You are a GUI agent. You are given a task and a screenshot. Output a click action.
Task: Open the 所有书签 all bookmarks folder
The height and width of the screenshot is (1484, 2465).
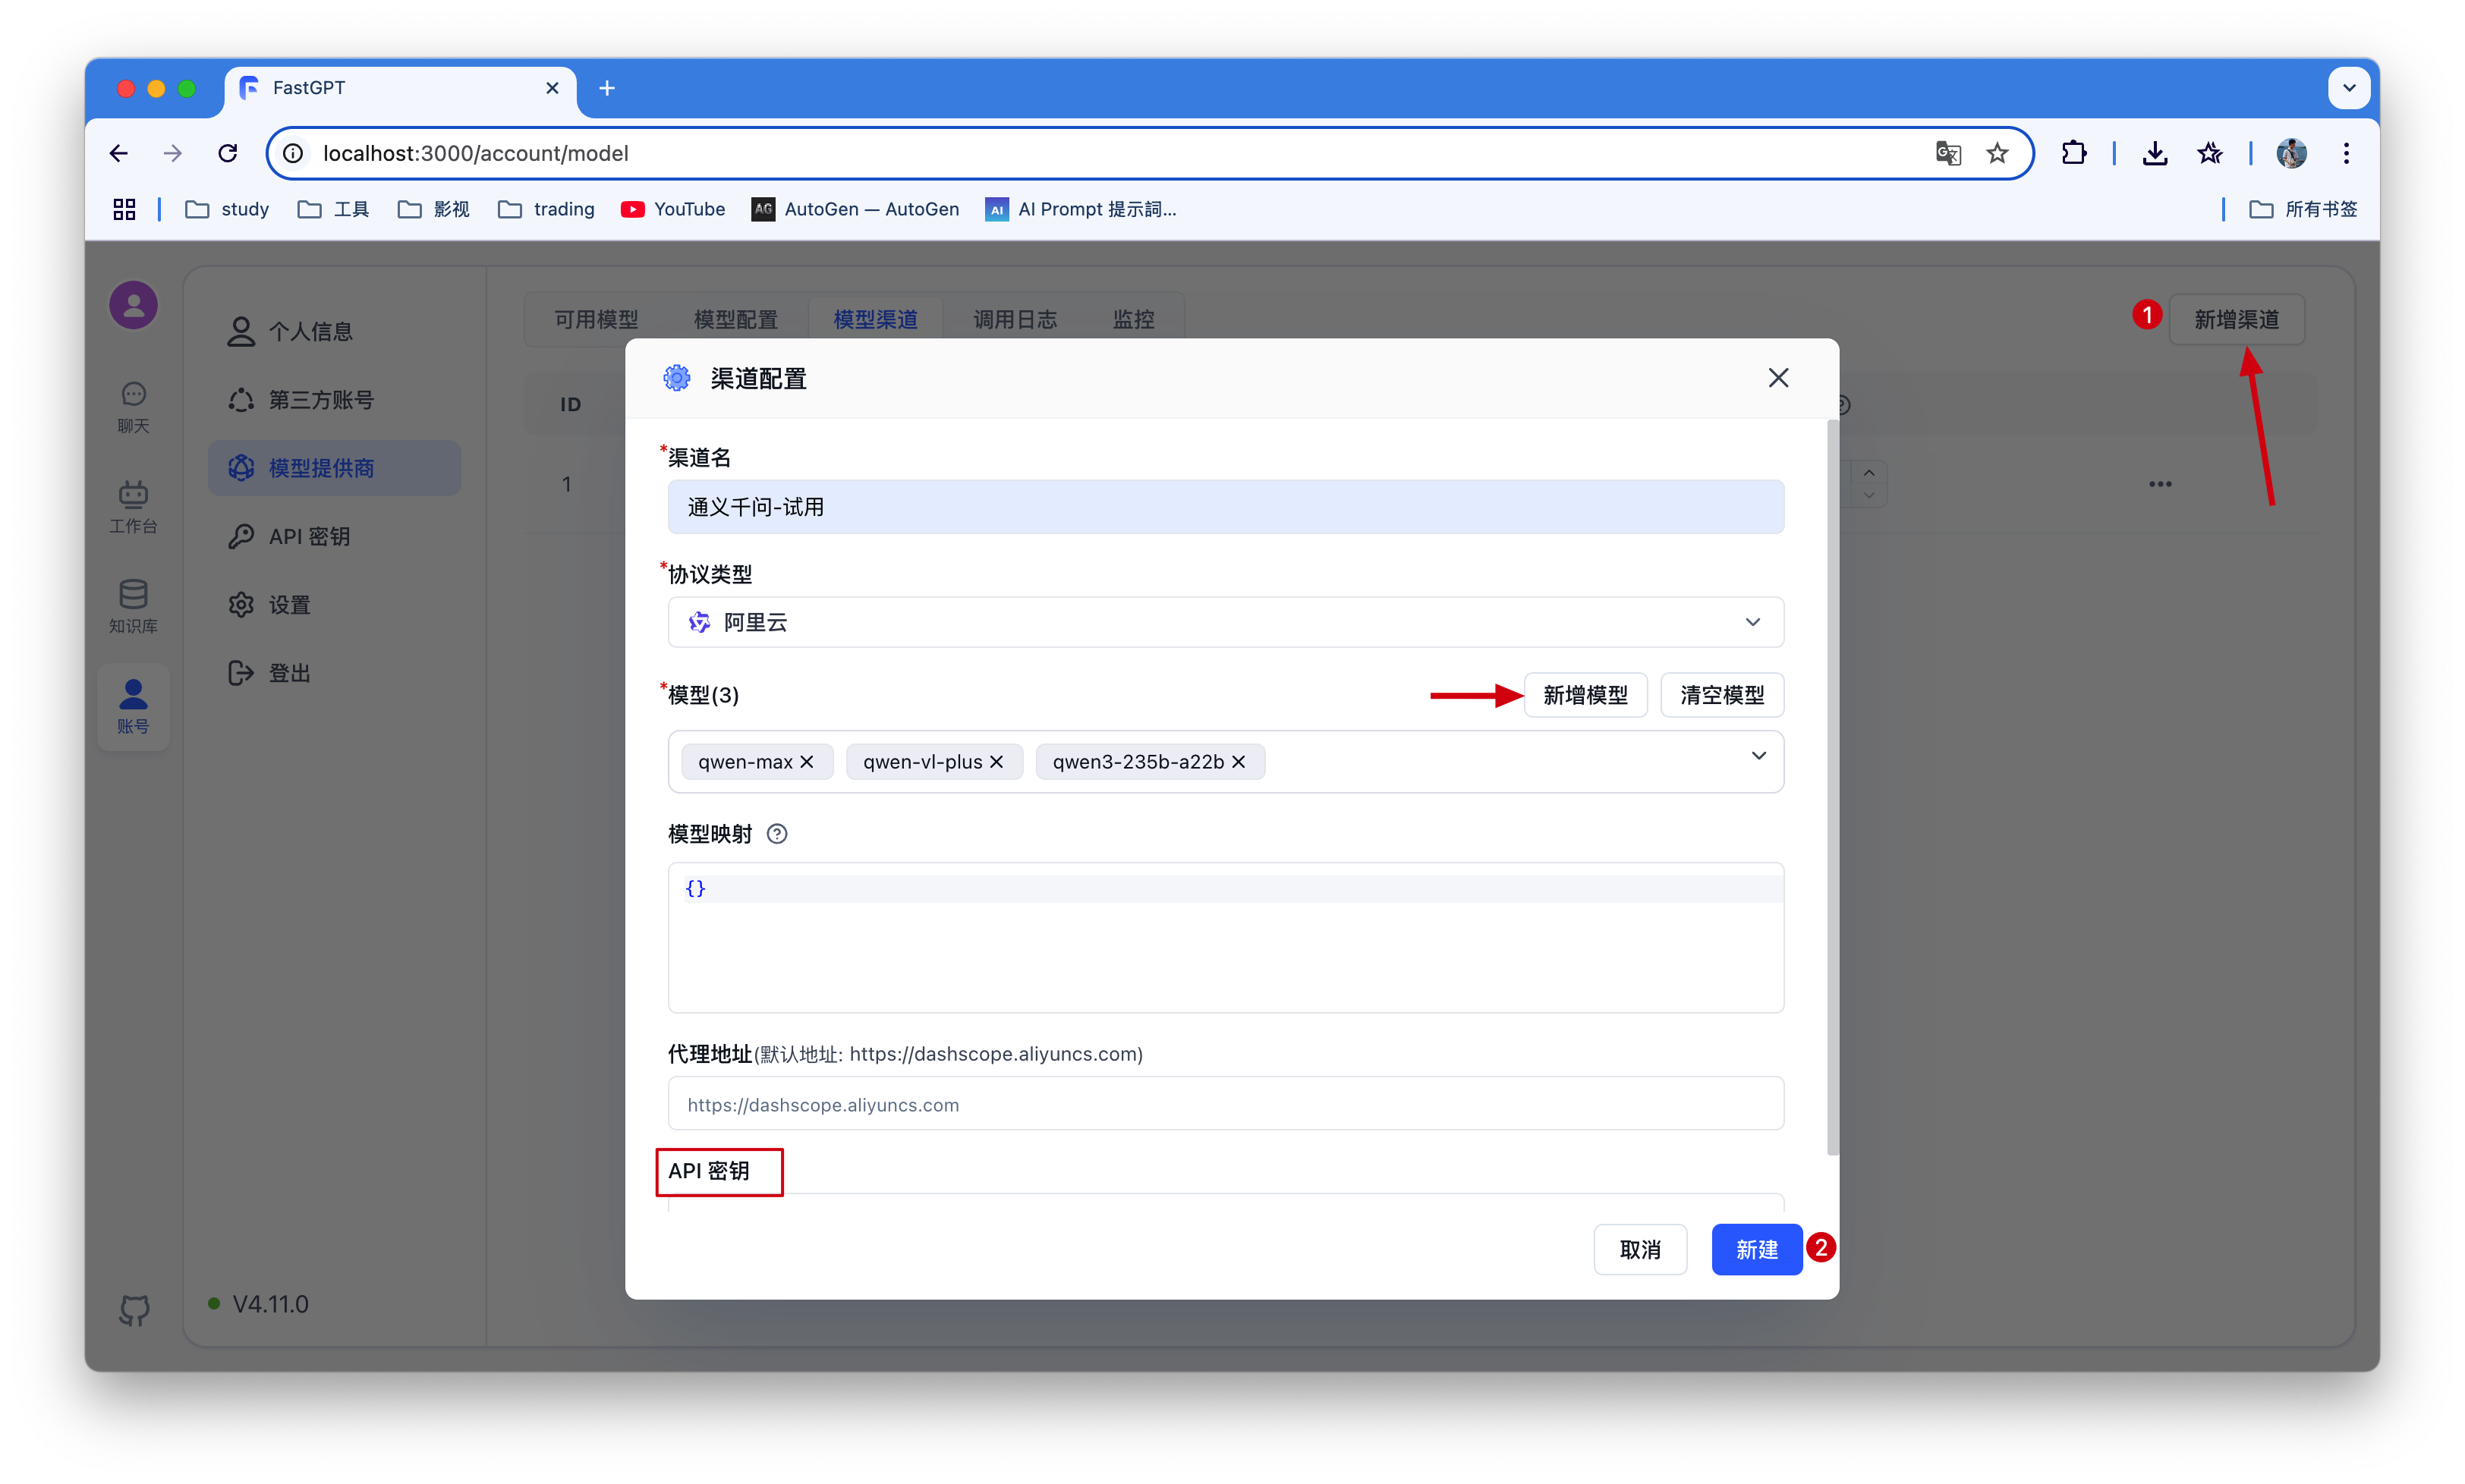coord(2304,209)
